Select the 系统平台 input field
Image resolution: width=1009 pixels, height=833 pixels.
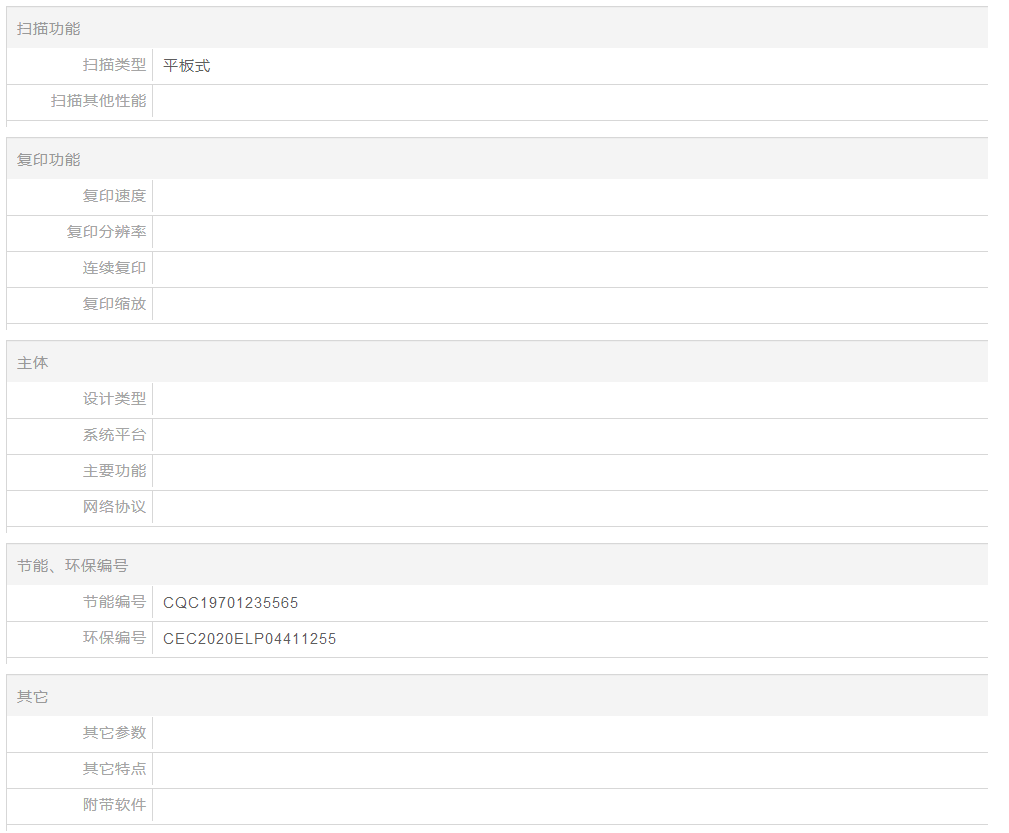569,436
